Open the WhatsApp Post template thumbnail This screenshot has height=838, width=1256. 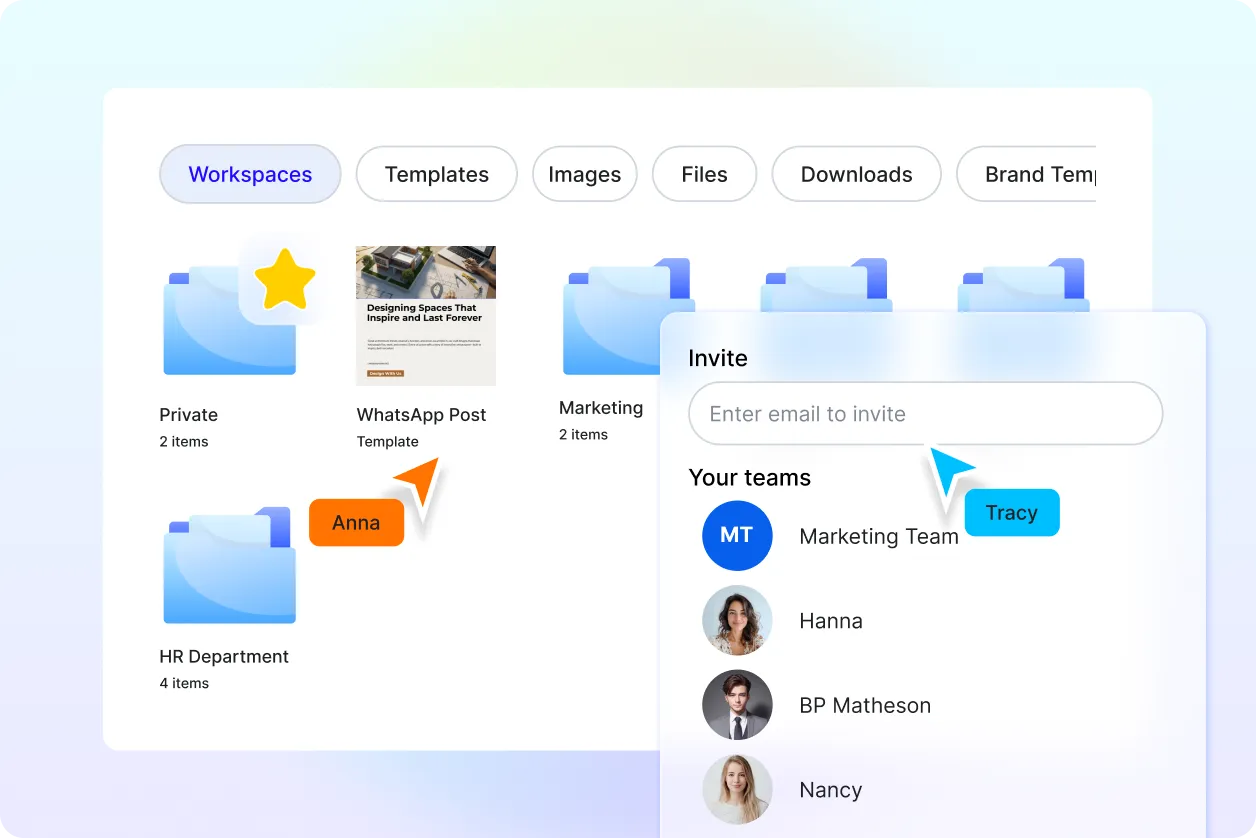[x=426, y=316]
